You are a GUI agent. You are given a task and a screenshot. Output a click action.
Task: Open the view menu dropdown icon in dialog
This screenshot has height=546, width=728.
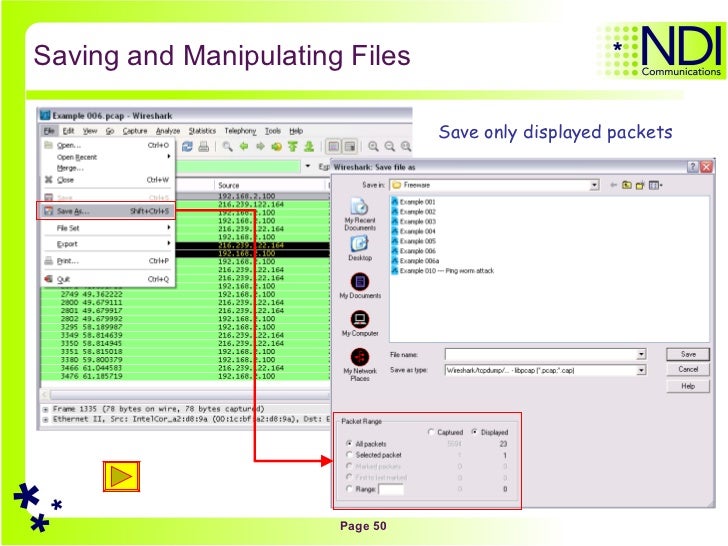pos(656,185)
